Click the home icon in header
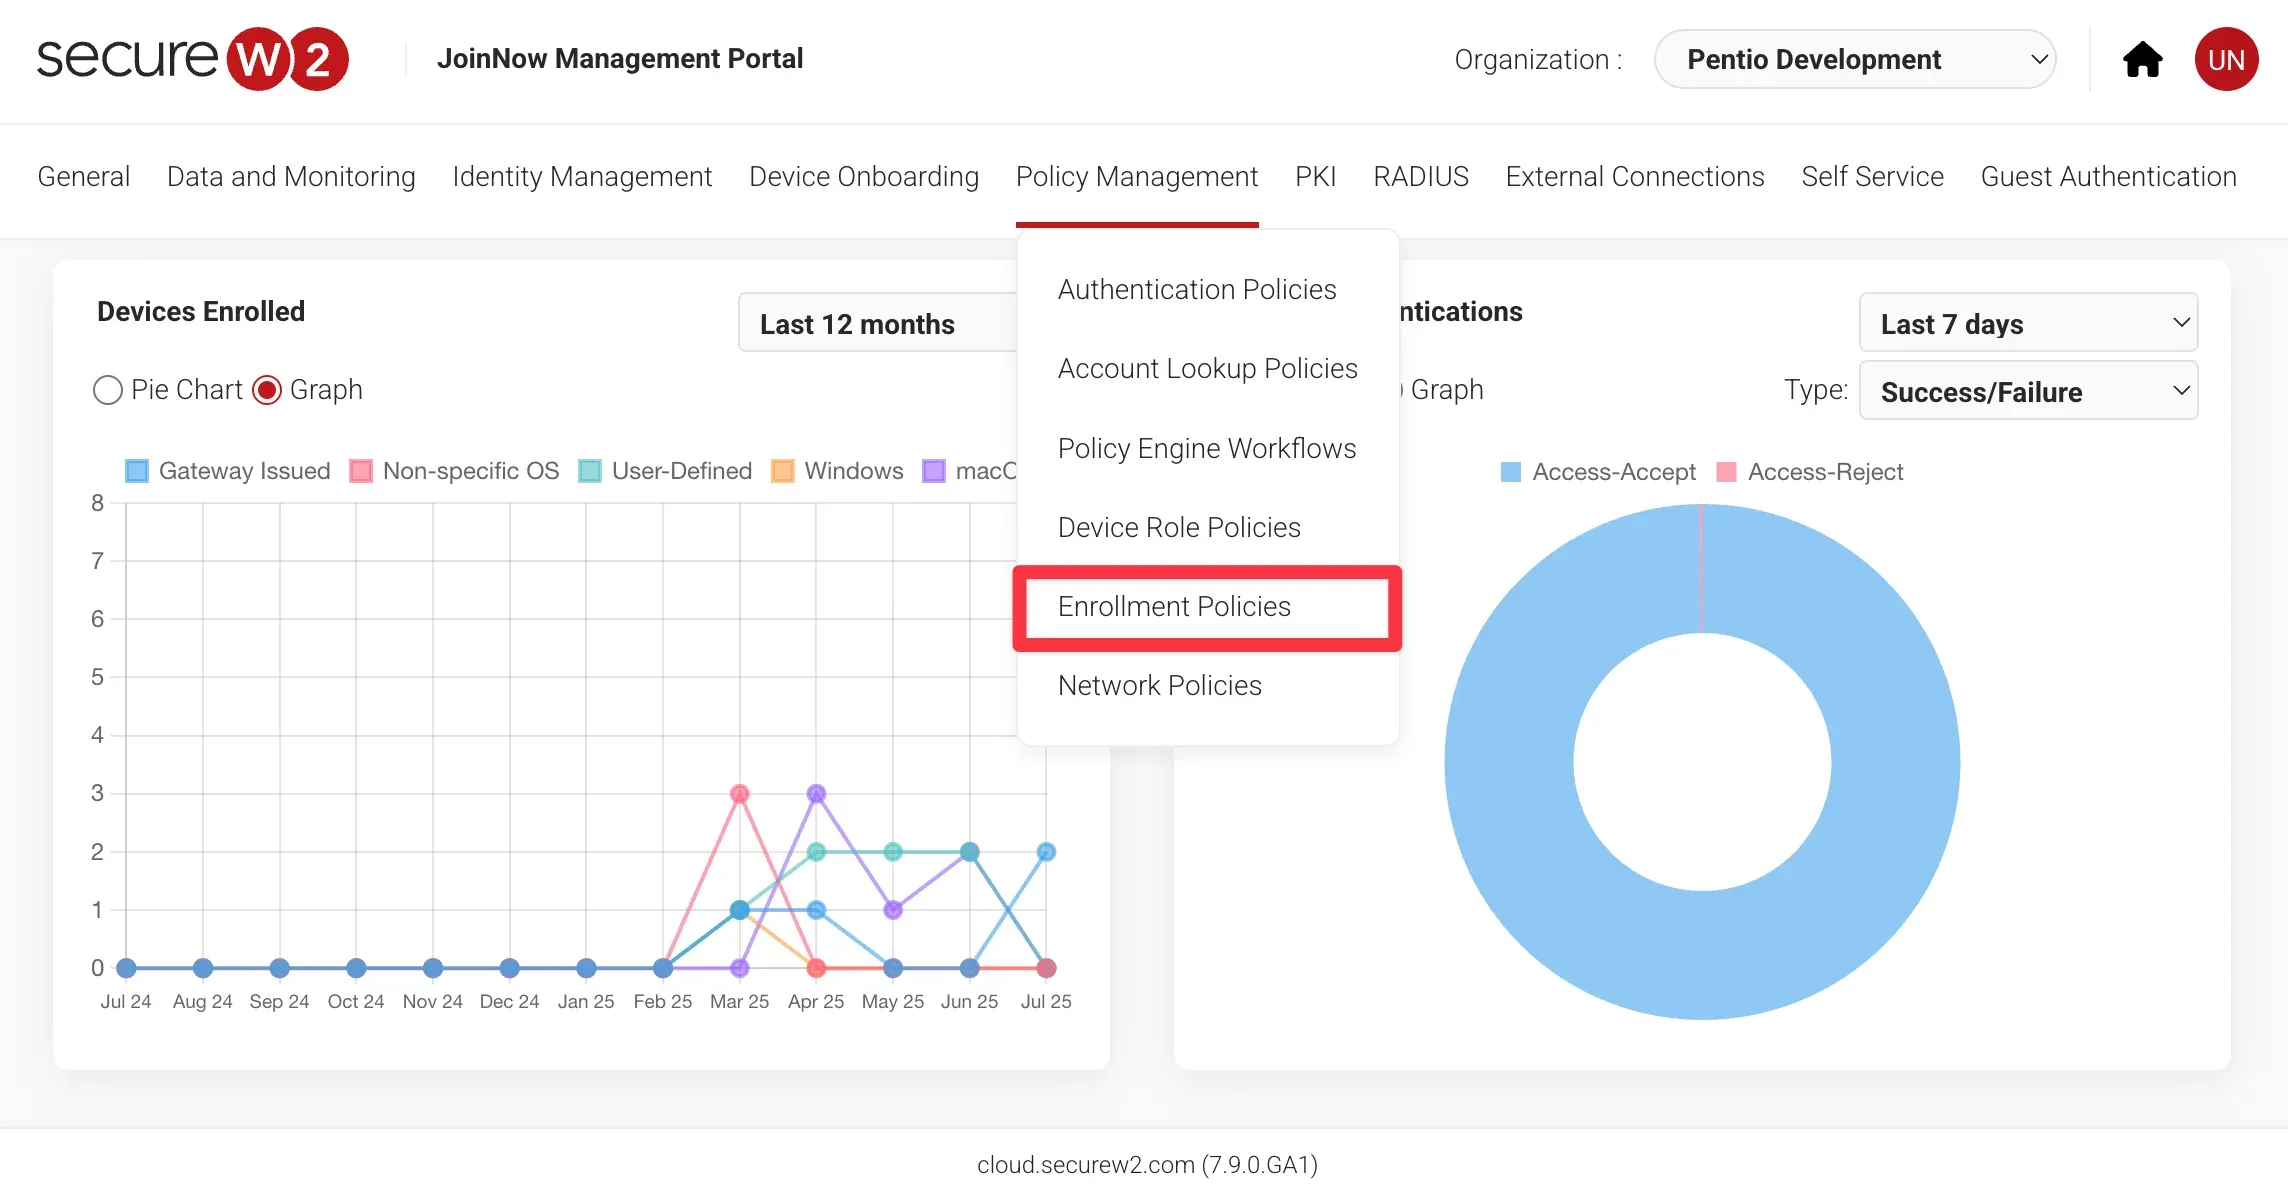The width and height of the screenshot is (2288, 1189). [2142, 60]
